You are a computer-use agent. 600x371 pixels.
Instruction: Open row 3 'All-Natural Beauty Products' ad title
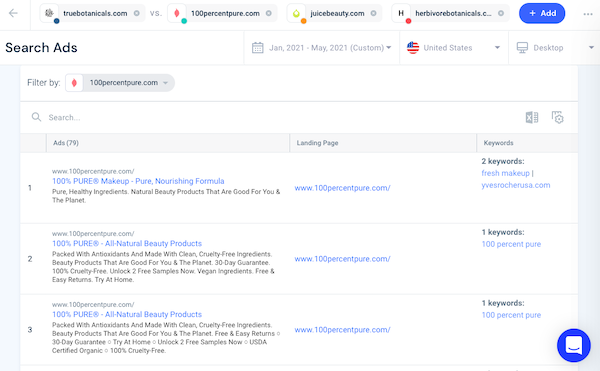(127, 314)
